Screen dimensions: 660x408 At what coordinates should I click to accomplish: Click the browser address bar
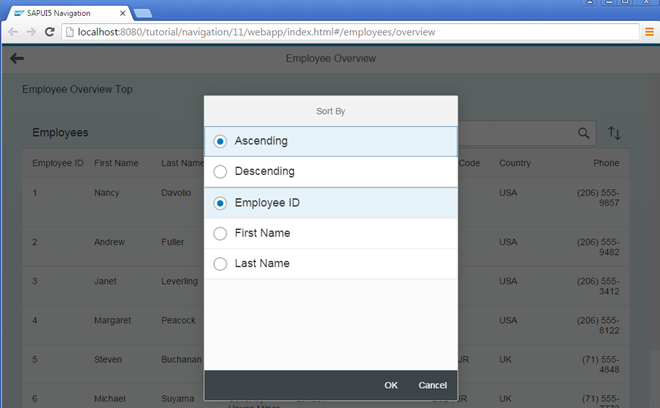tap(340, 33)
